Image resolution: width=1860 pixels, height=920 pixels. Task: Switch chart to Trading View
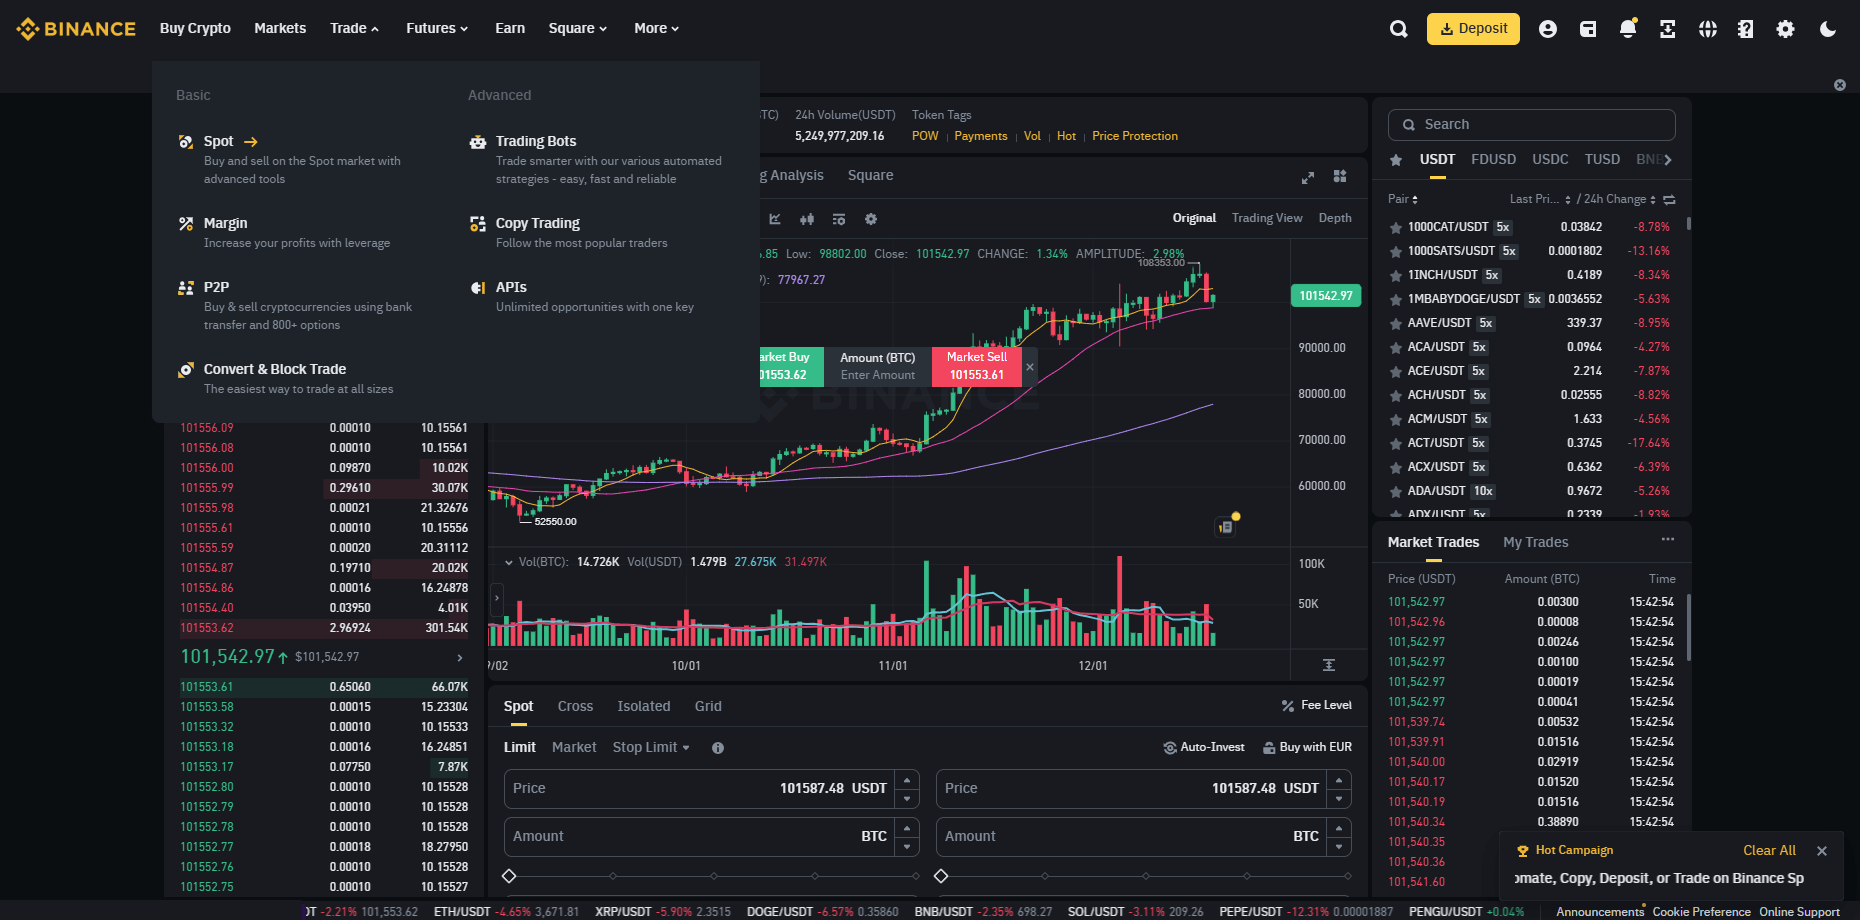[1267, 218]
